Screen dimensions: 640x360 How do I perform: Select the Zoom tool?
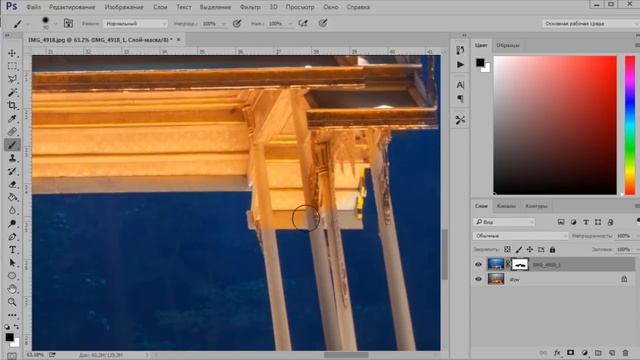[x=12, y=302]
